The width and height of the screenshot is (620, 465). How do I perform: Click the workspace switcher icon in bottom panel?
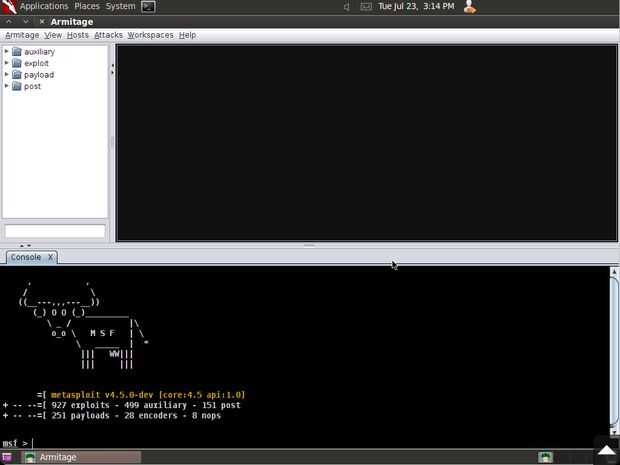point(546,457)
